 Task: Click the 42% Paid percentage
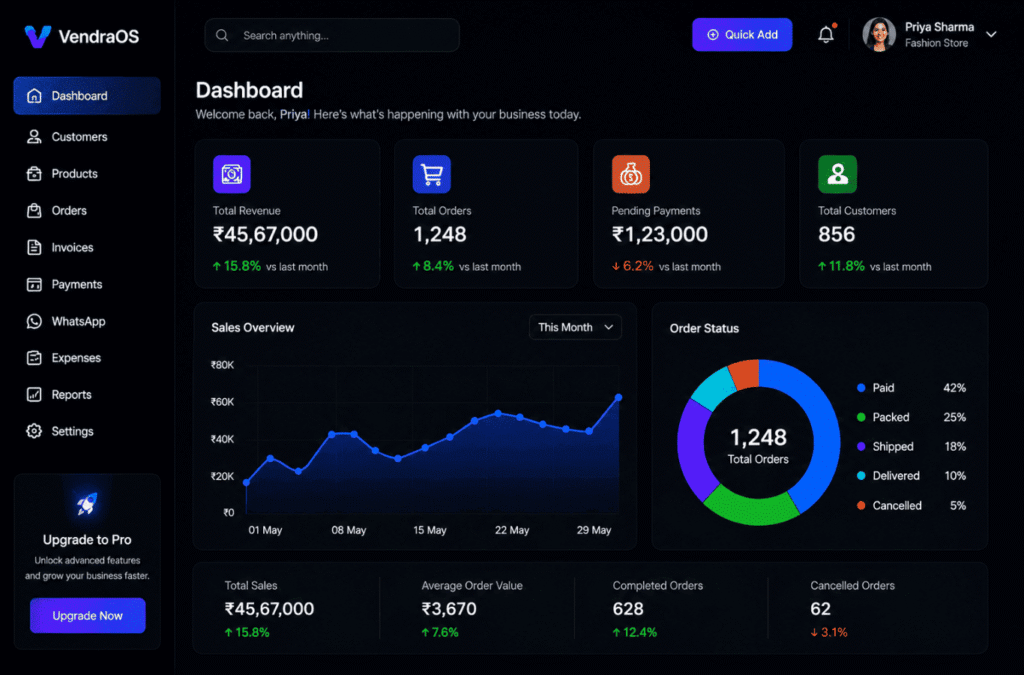[x=955, y=388]
